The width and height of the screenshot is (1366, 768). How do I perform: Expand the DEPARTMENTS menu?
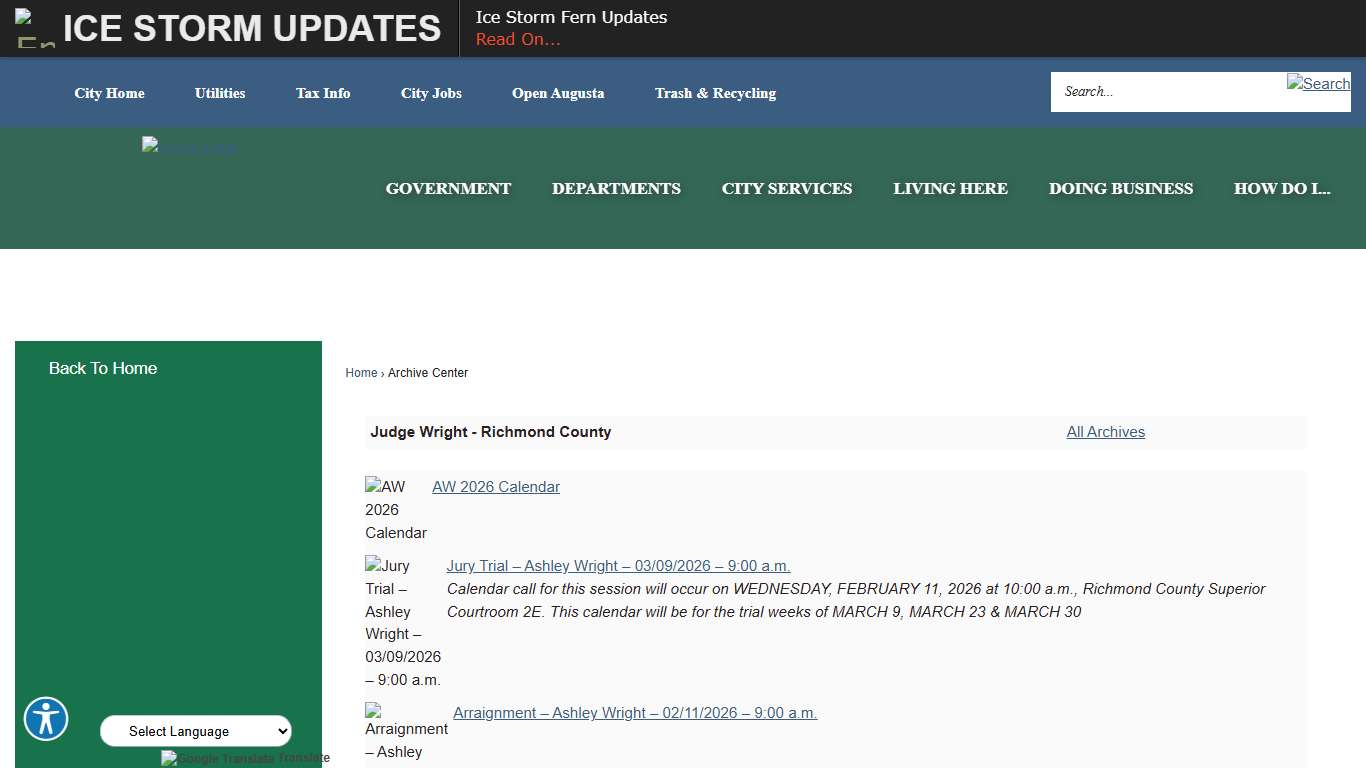[x=616, y=188]
